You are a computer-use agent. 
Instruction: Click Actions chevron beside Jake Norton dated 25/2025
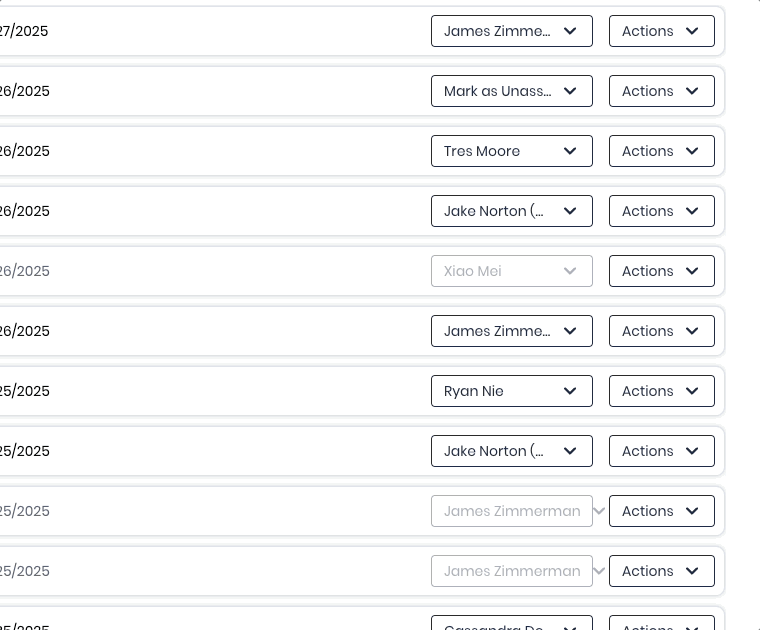tap(692, 451)
